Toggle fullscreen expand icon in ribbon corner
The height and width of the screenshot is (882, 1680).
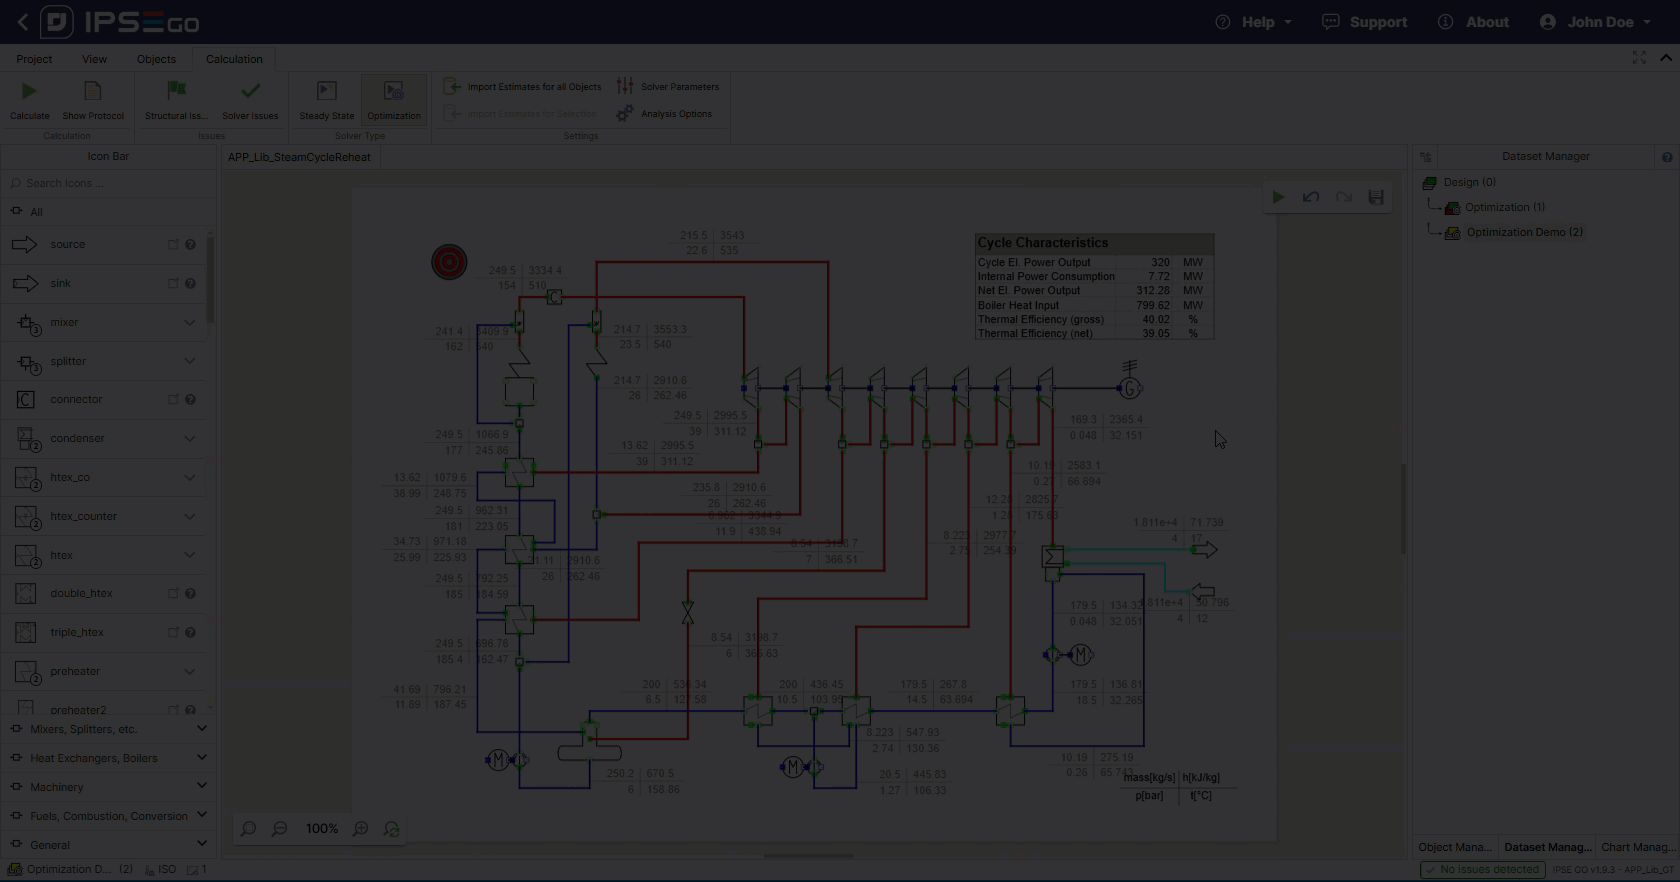(x=1639, y=58)
